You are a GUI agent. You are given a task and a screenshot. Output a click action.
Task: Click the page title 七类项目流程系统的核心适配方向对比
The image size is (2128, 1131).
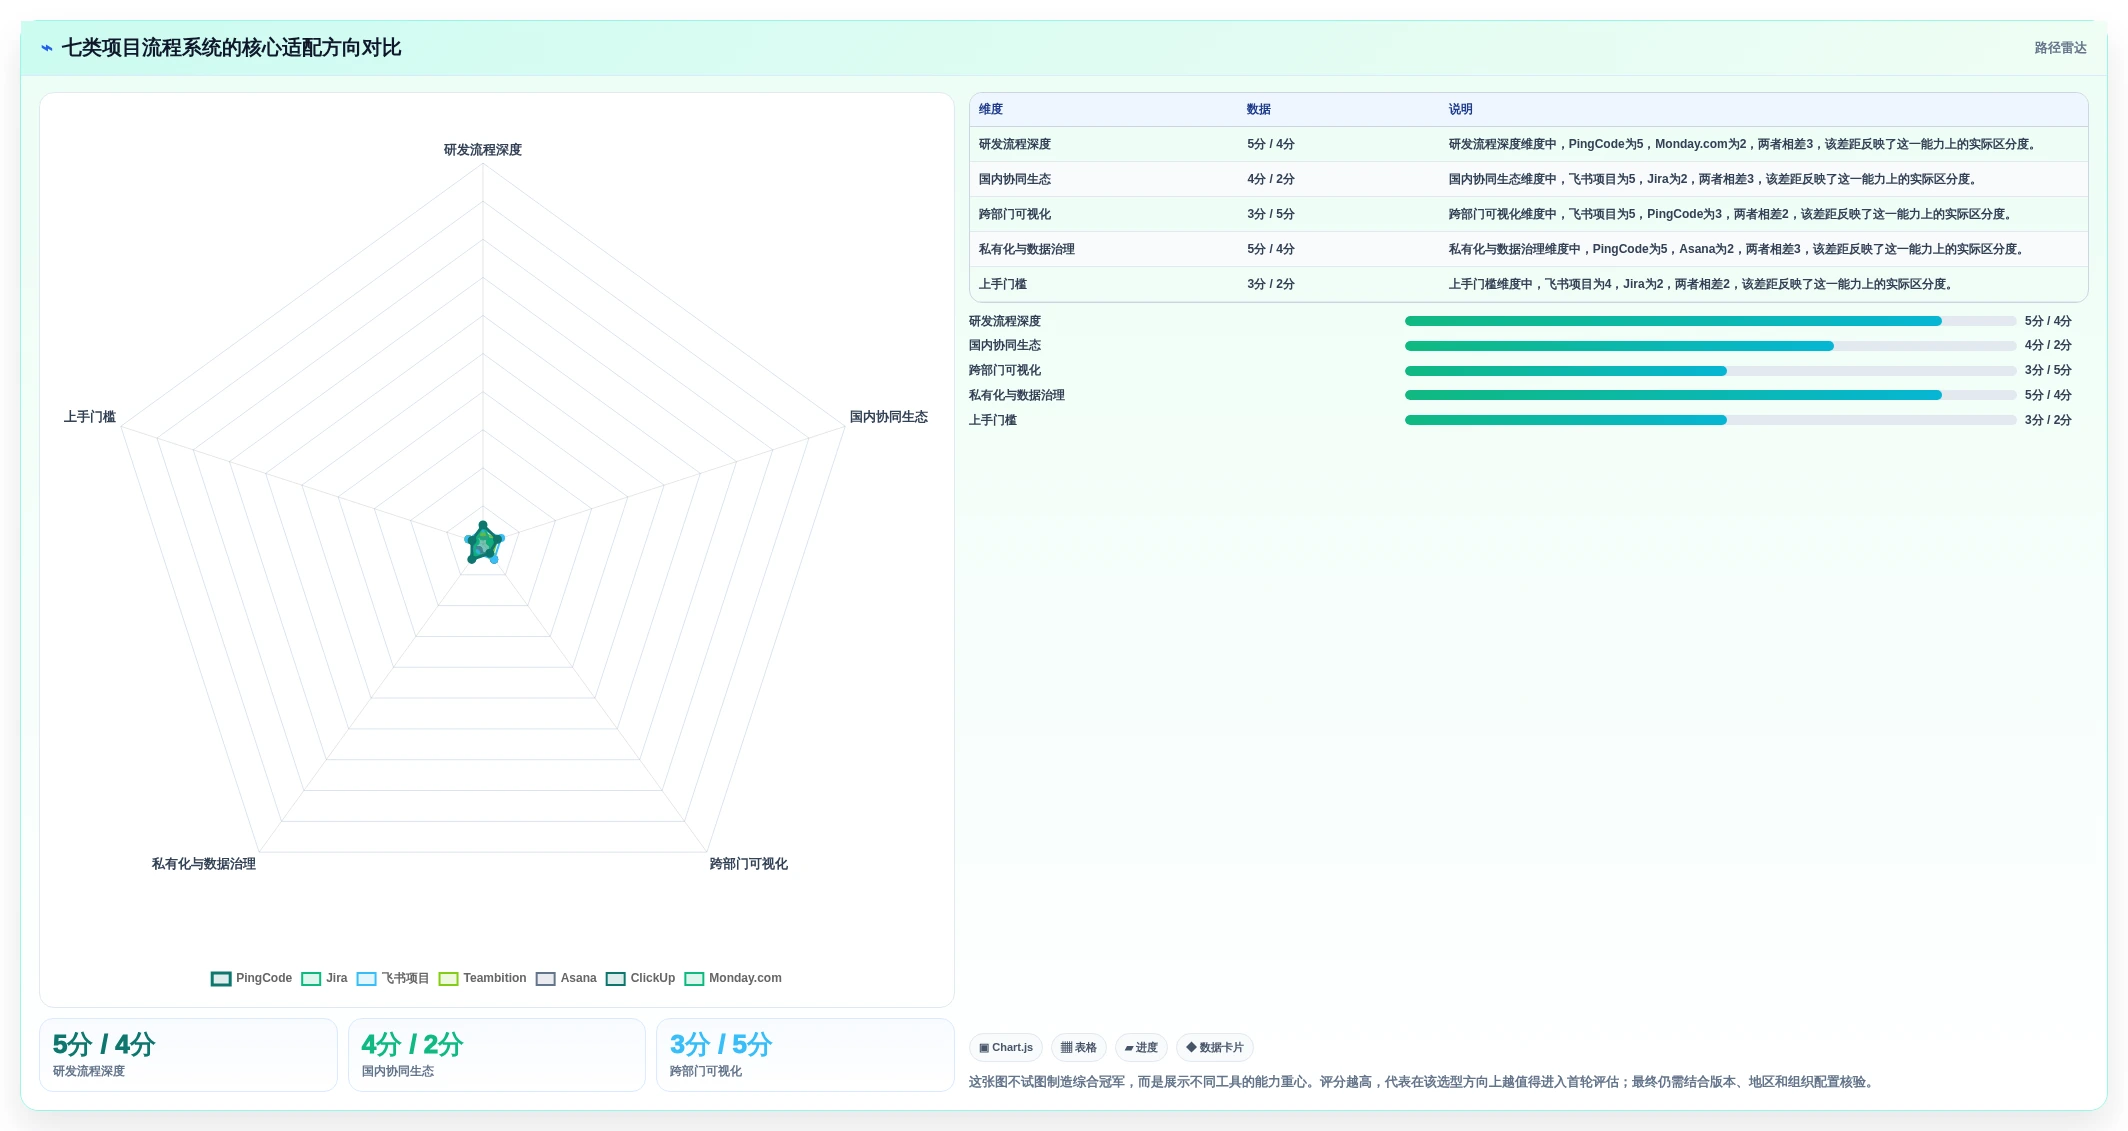click(x=231, y=48)
